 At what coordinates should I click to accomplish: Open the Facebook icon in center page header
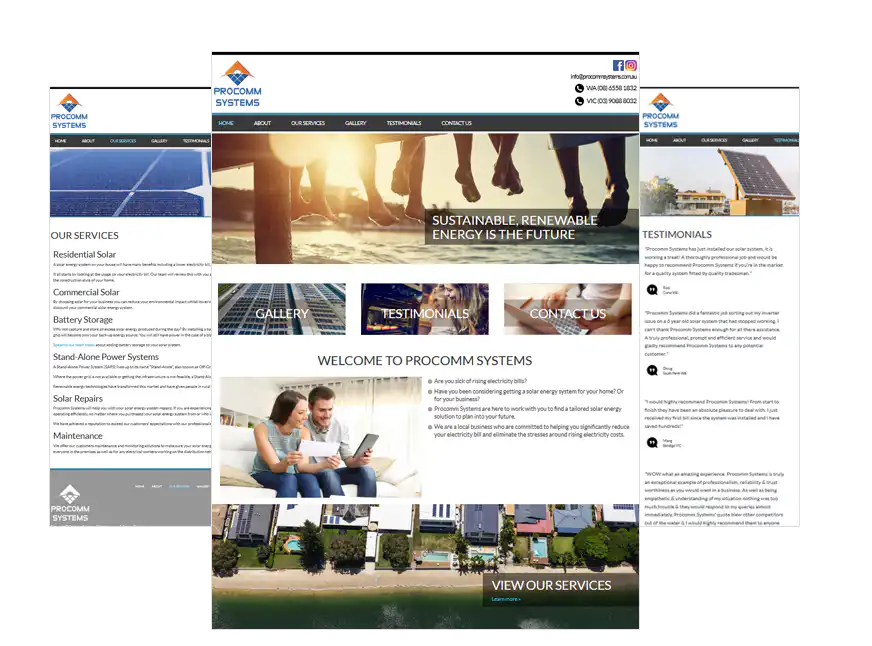618,66
